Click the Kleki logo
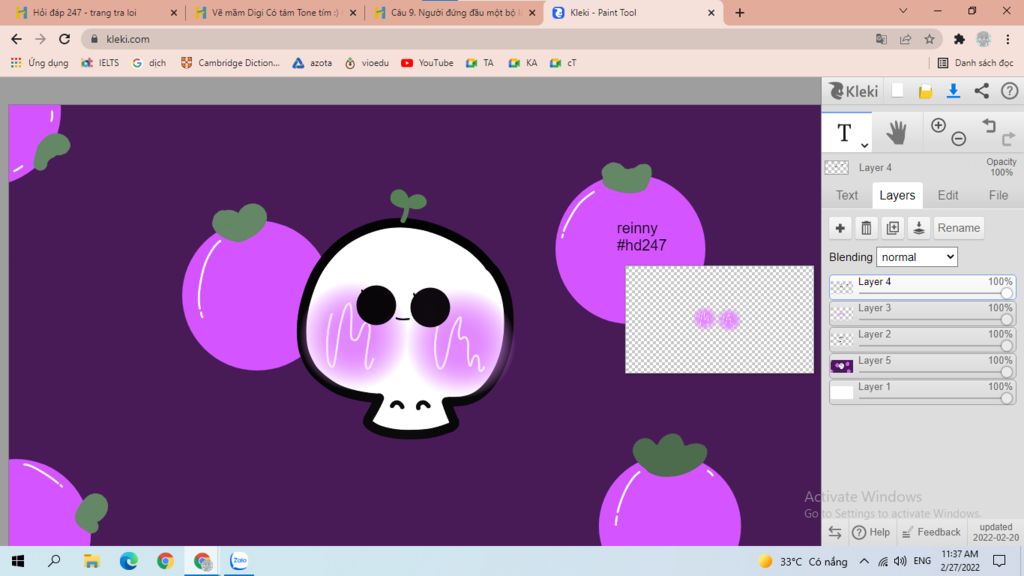Screen dimensions: 1024x576 point(854,91)
